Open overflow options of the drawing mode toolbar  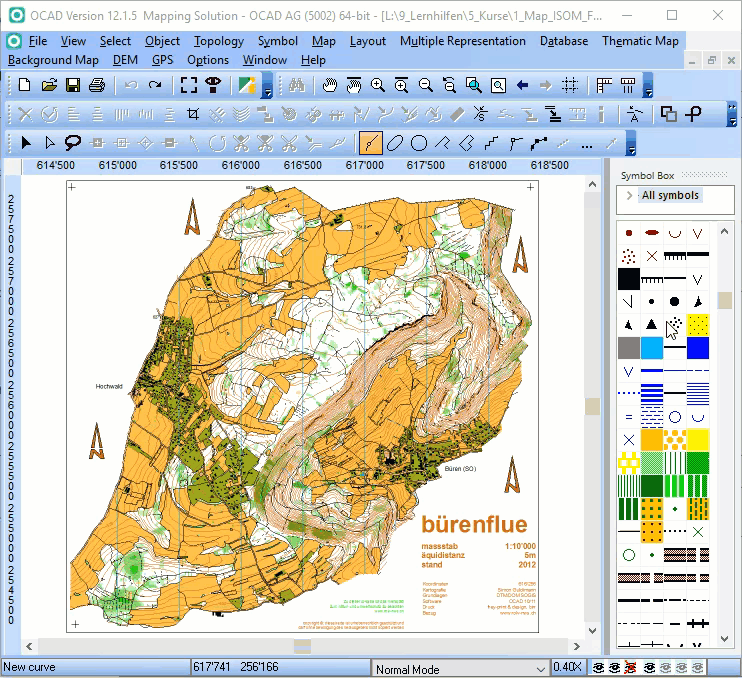point(630,143)
